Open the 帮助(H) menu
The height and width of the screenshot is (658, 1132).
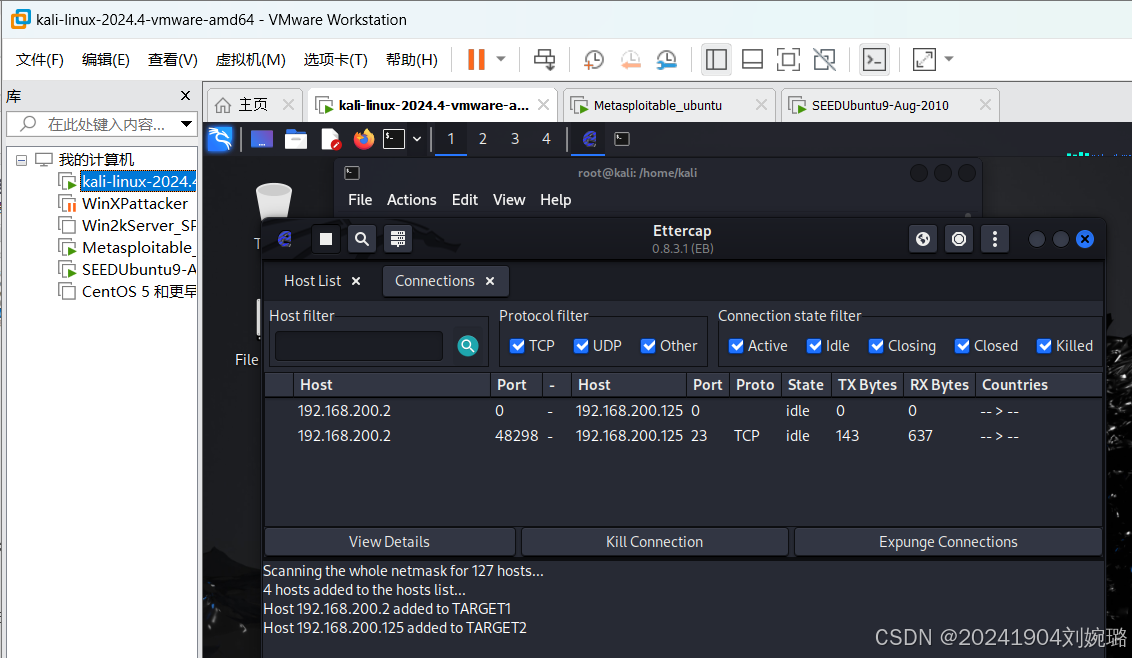coord(412,59)
